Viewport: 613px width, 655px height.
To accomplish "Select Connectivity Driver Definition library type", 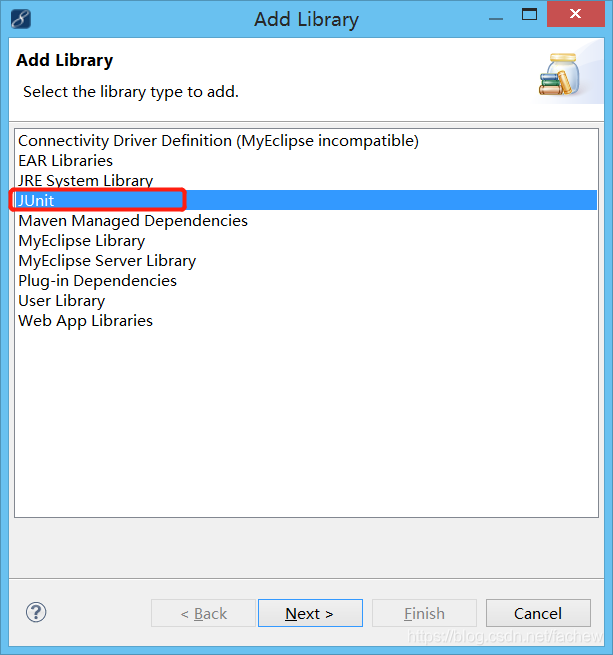I will point(305,141).
